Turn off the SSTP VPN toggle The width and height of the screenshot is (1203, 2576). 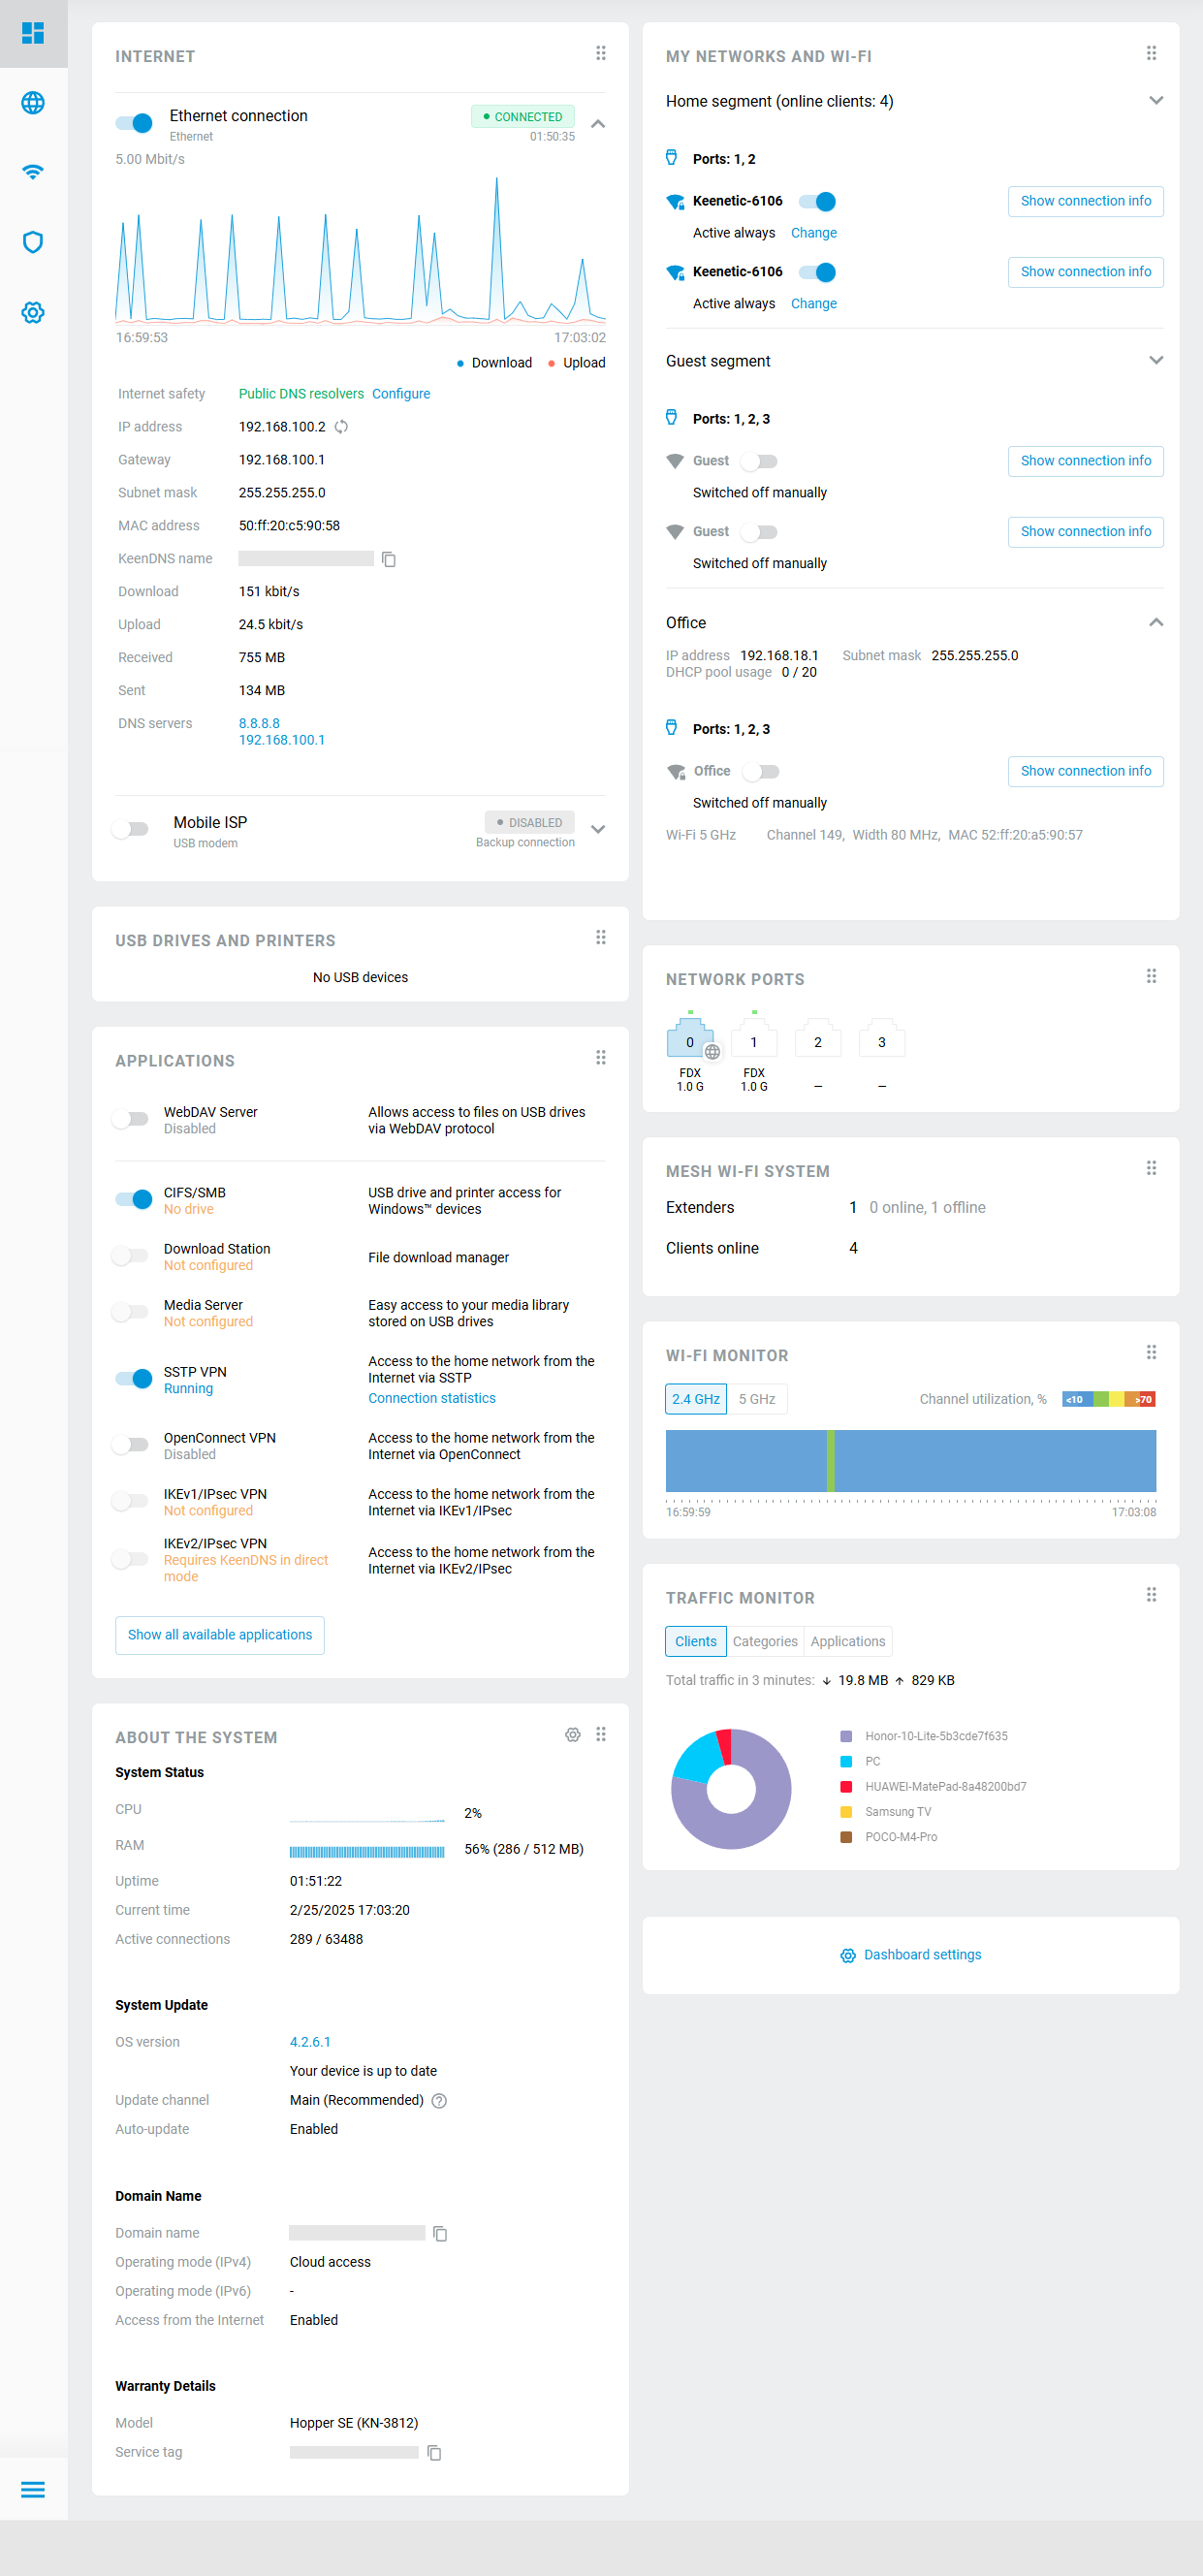[x=134, y=1379]
